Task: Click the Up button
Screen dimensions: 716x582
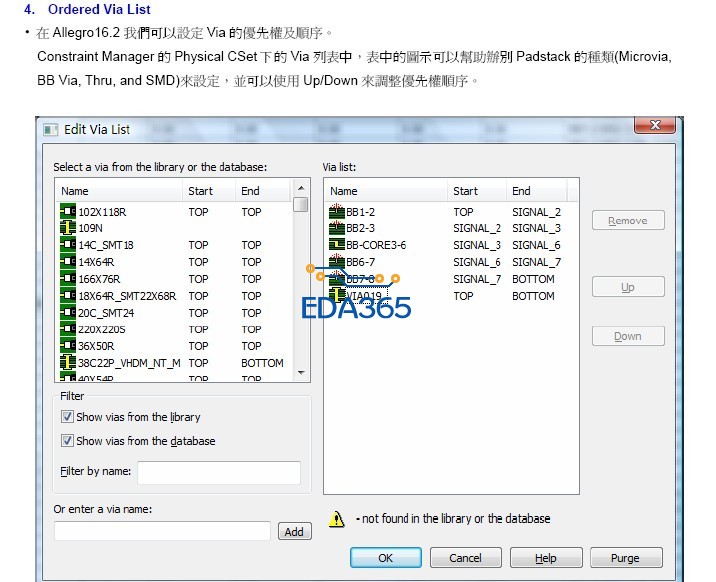Action: click(x=628, y=287)
